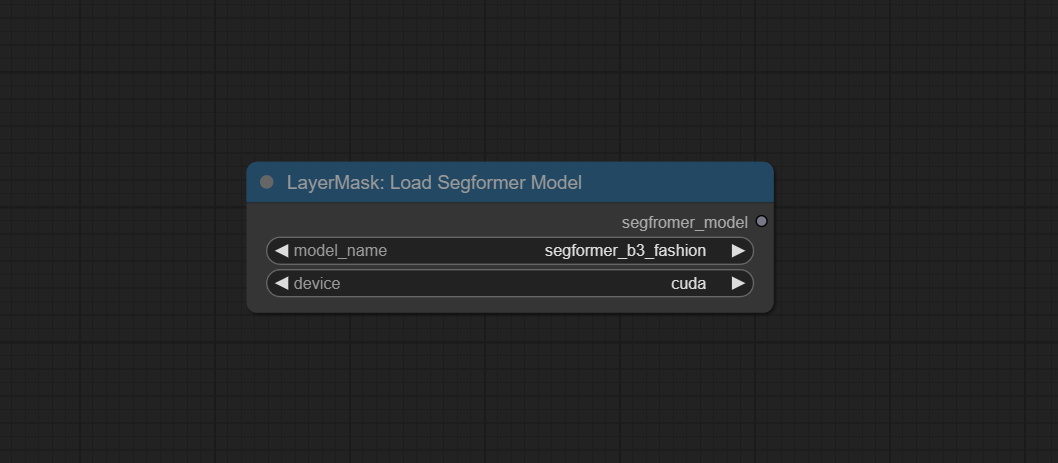Open the device dropdown showing cuda
The image size is (1058, 463).
coord(688,284)
